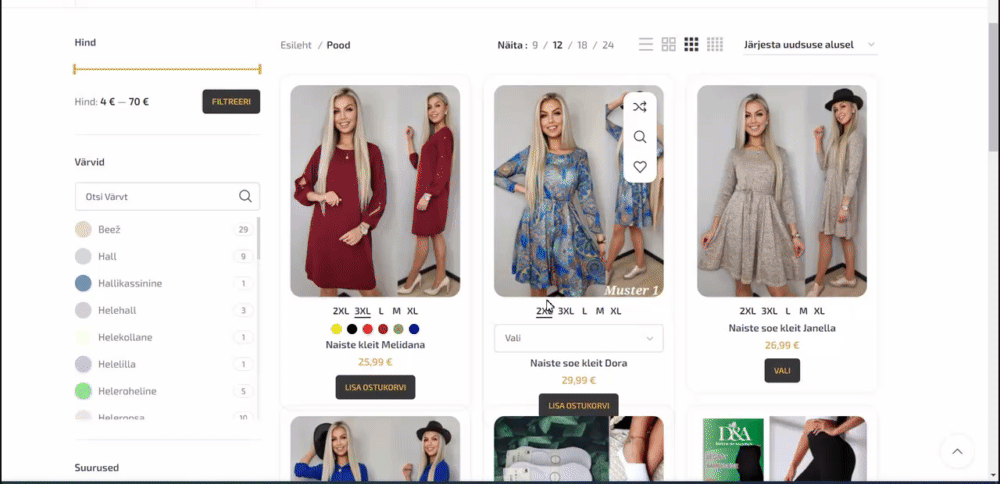Select black color swatch on Melidana dress
Image resolution: width=1000 pixels, height=484 pixels.
pos(351,329)
